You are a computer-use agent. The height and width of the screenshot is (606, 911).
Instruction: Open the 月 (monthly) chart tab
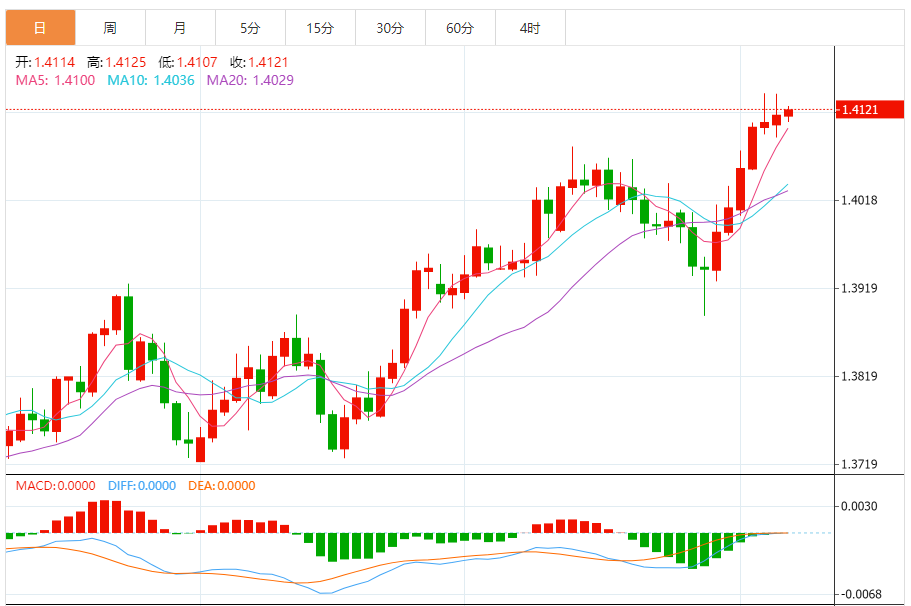pos(180,28)
